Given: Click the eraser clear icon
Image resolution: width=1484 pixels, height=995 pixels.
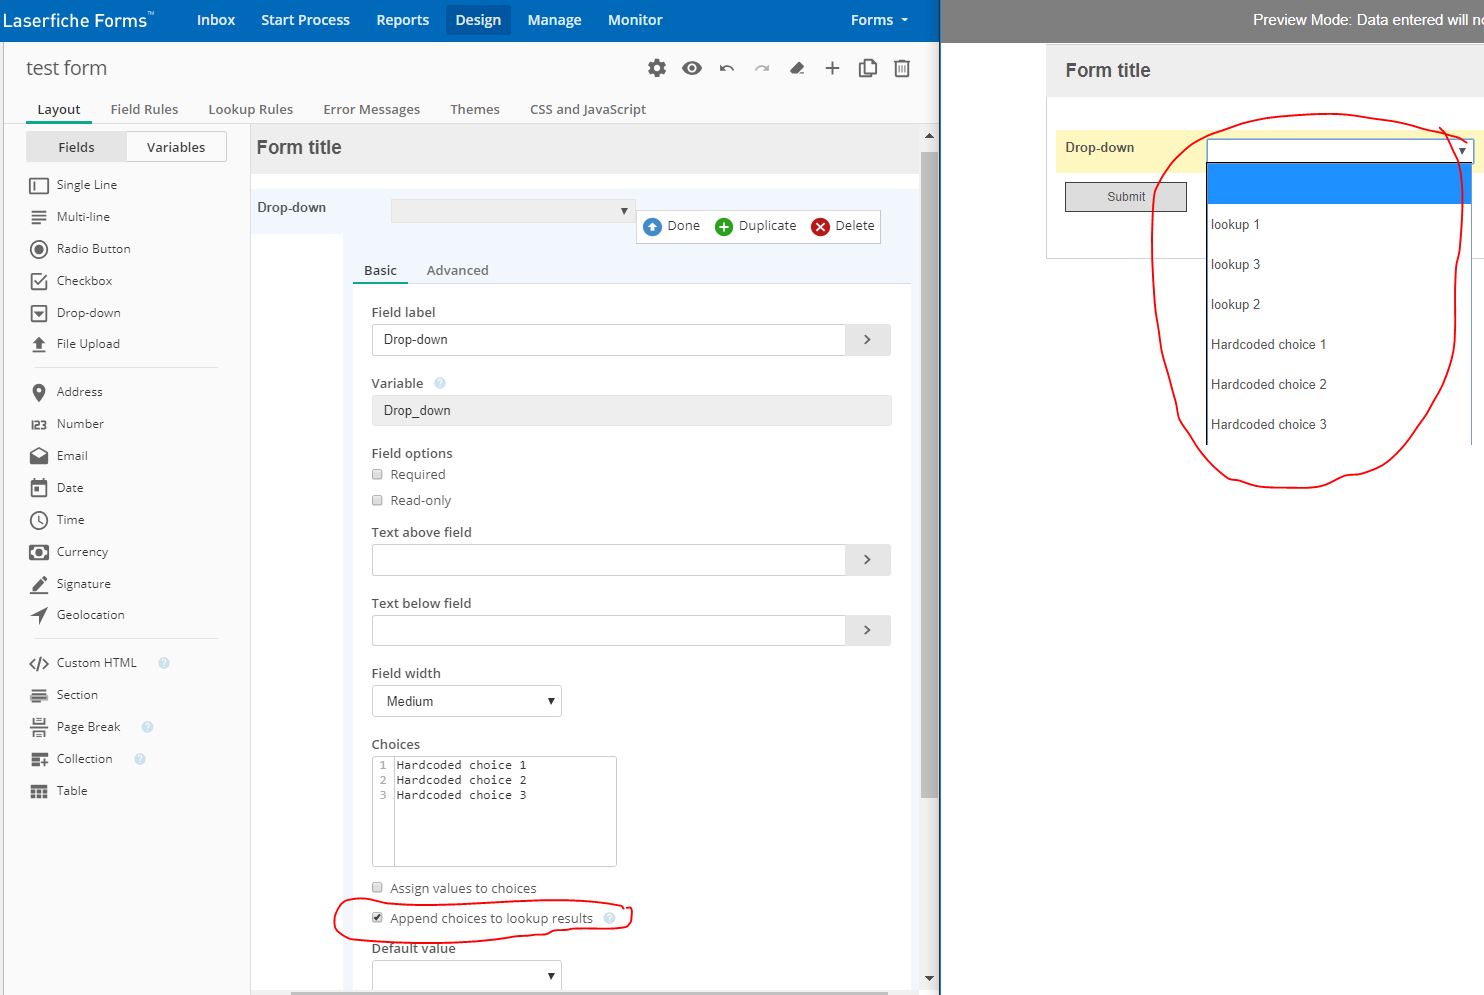Looking at the screenshot, I should pyautogui.click(x=797, y=68).
